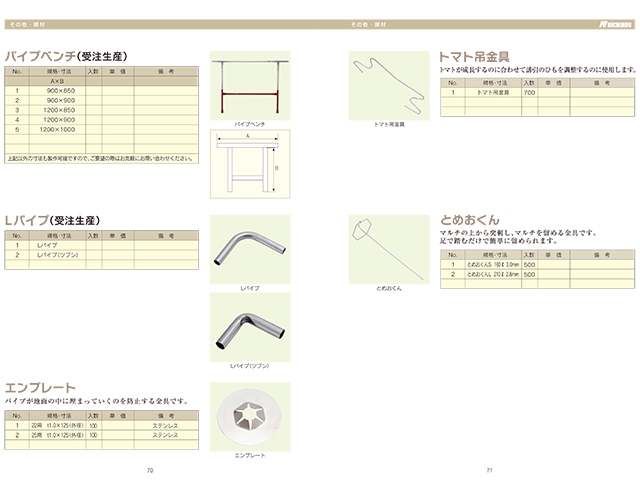Viewport: 640px width, 480px height.
Task: Click the エンプレート round plate photo
Action: [250, 417]
